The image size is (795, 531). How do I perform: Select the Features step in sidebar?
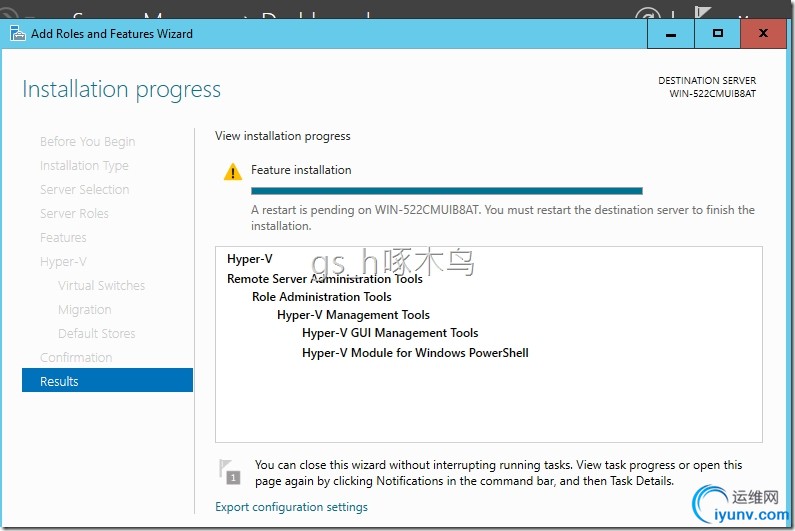(63, 237)
